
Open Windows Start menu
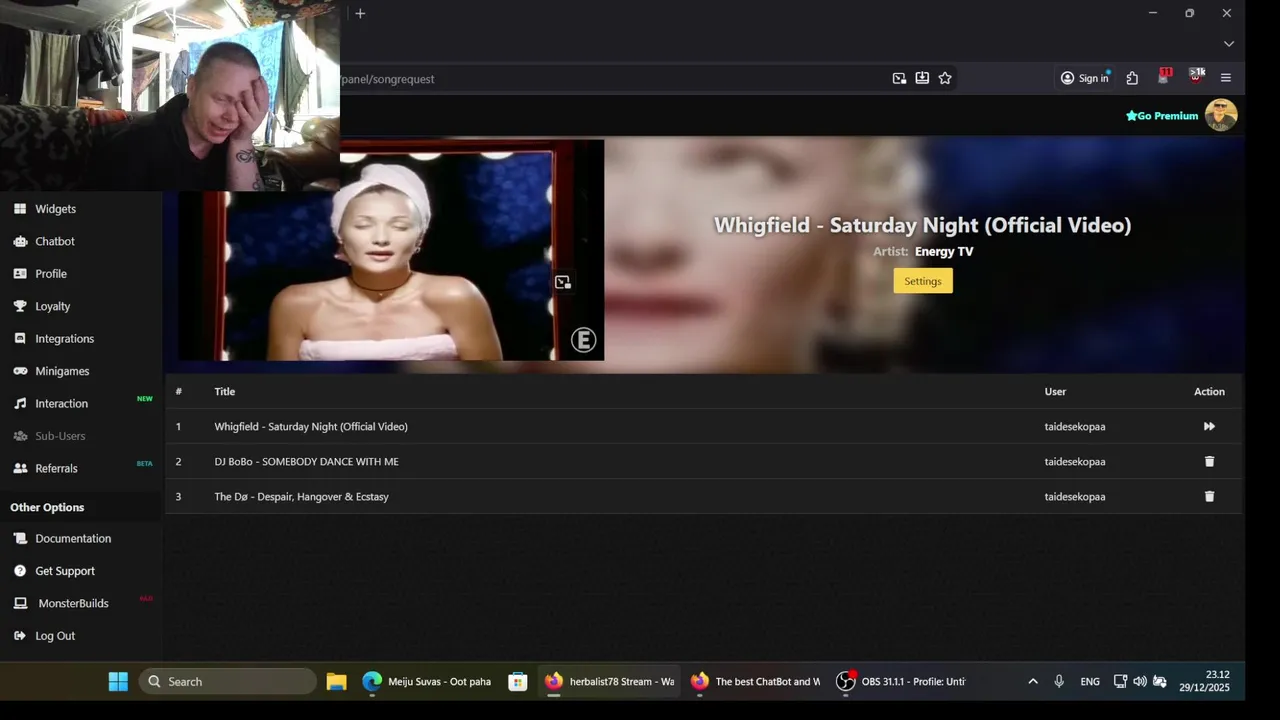coord(118,682)
